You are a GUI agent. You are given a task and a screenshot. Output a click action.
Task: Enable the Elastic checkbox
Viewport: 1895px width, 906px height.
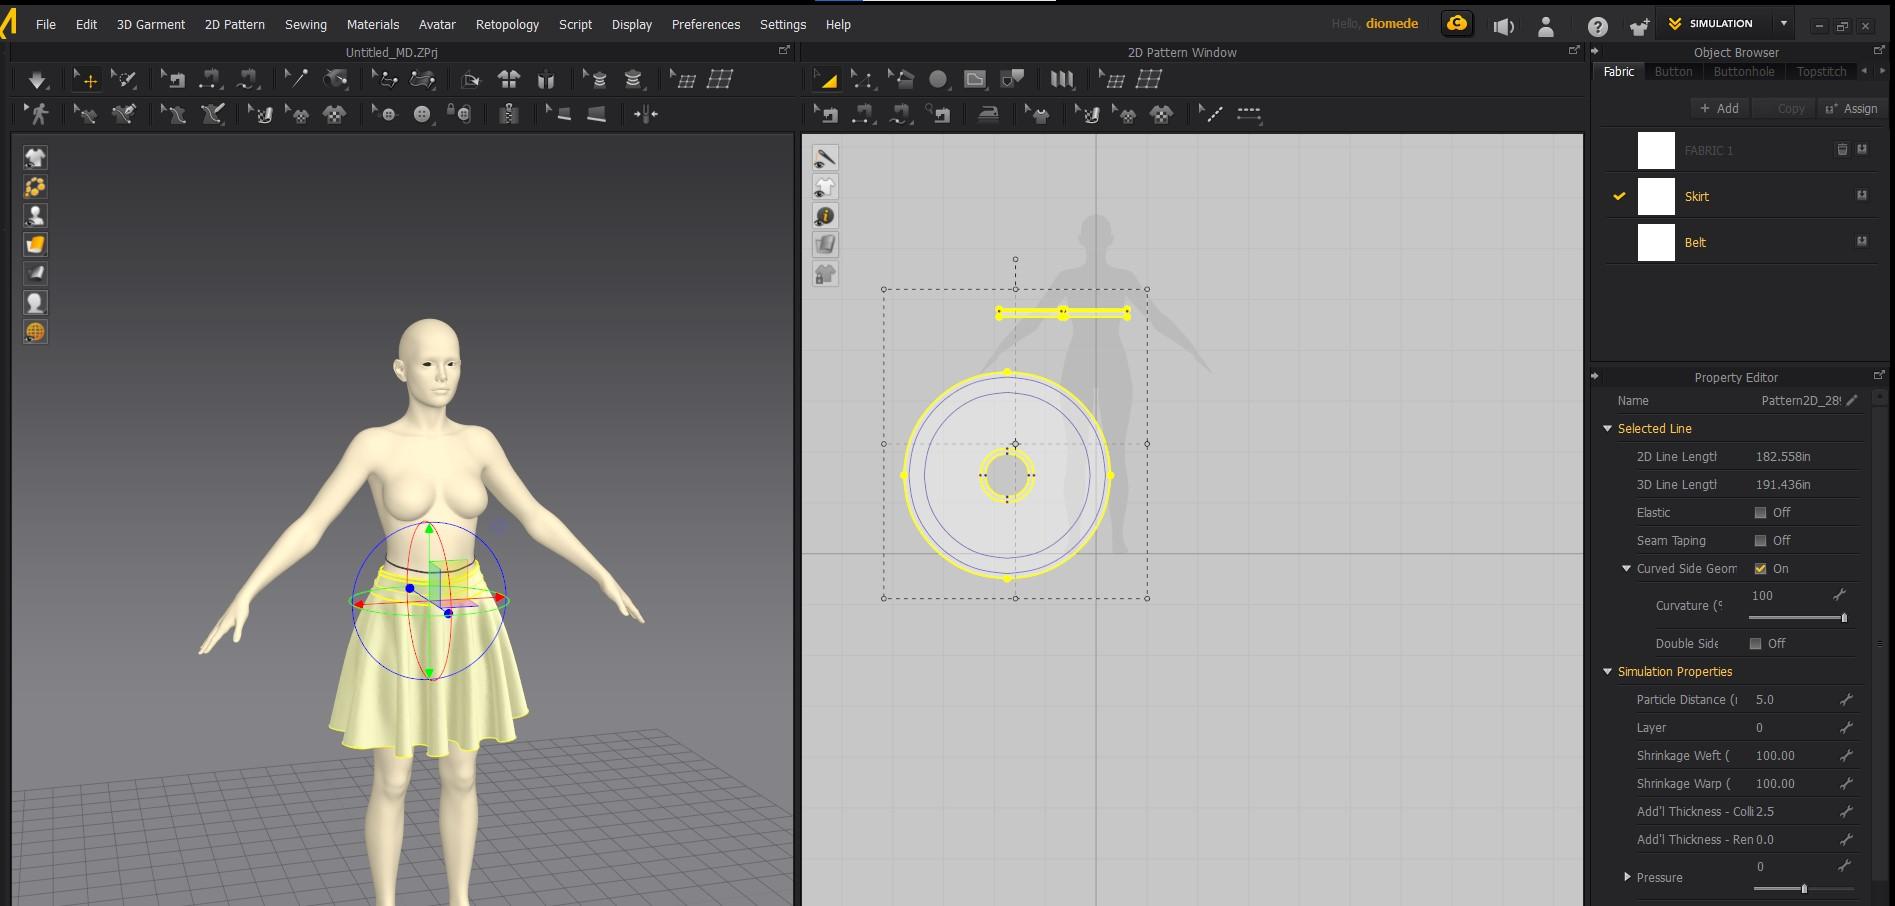[1760, 513]
